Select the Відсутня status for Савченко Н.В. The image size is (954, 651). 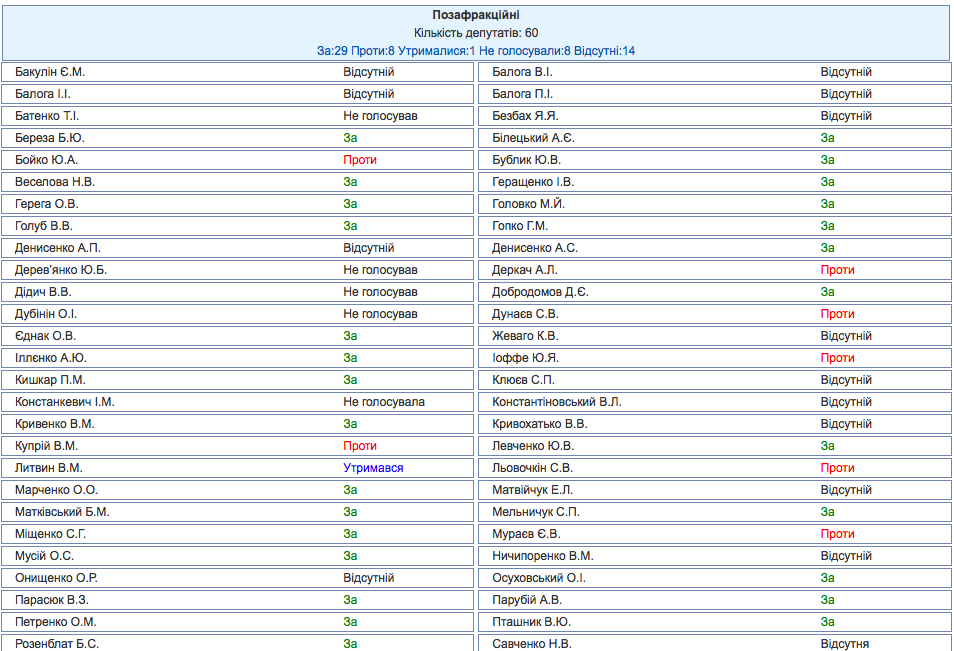click(845, 644)
